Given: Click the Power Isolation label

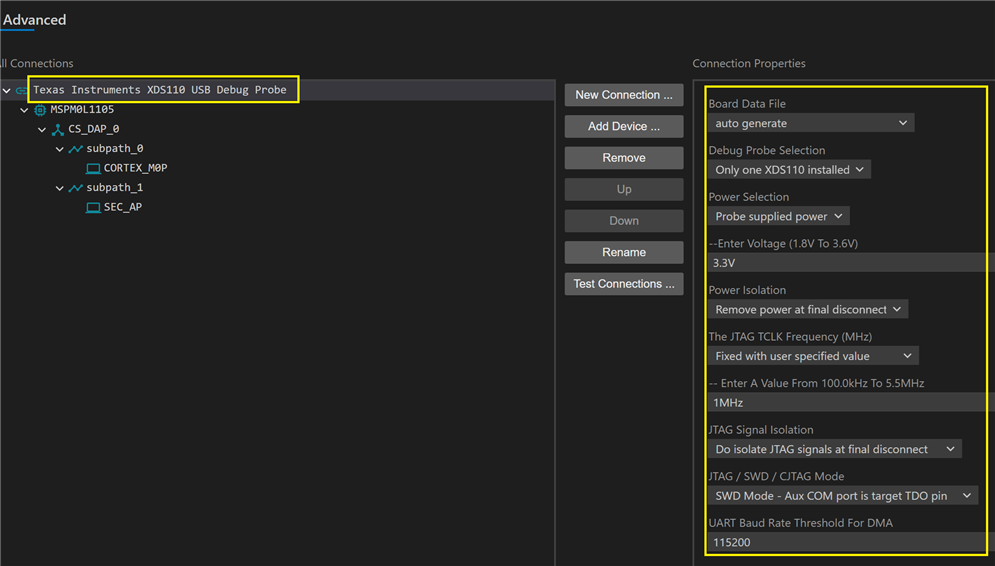Looking at the screenshot, I should point(747,290).
